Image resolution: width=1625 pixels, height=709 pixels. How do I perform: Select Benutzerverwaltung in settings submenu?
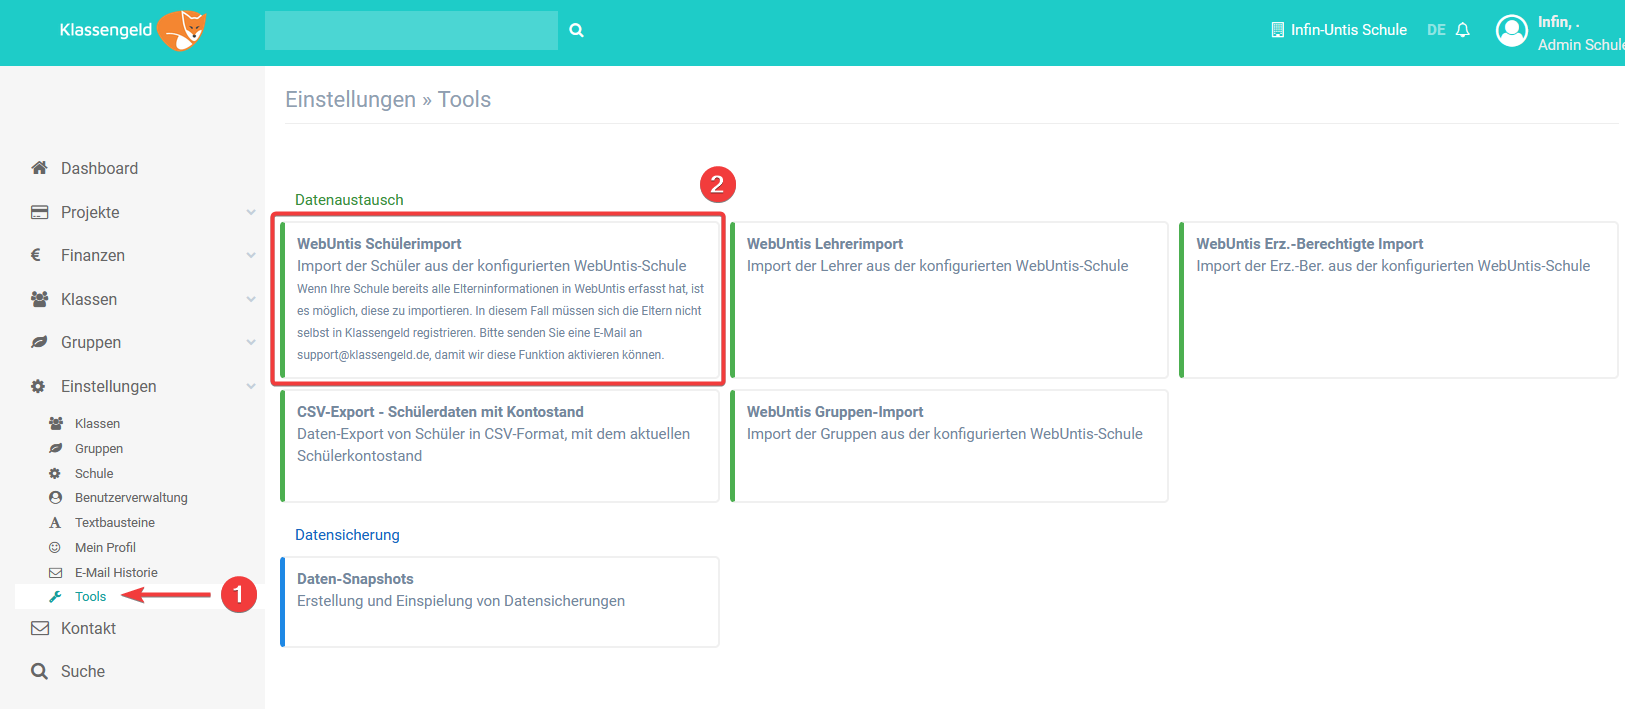pos(131,498)
